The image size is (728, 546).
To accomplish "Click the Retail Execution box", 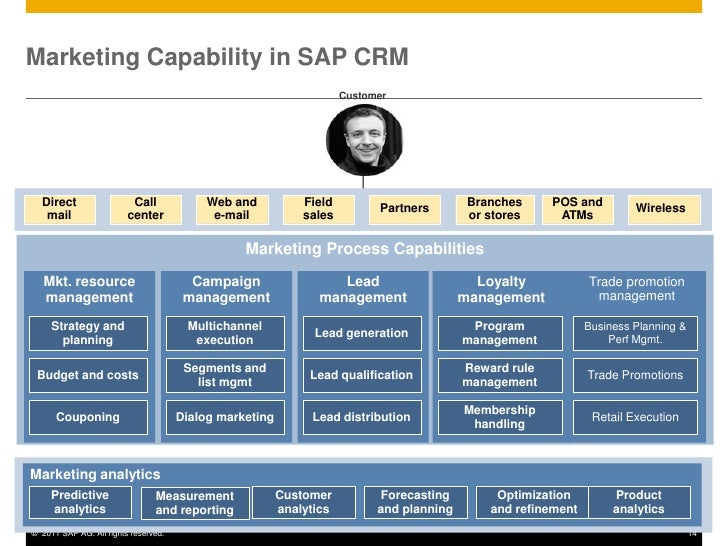I will pyautogui.click(x=635, y=417).
